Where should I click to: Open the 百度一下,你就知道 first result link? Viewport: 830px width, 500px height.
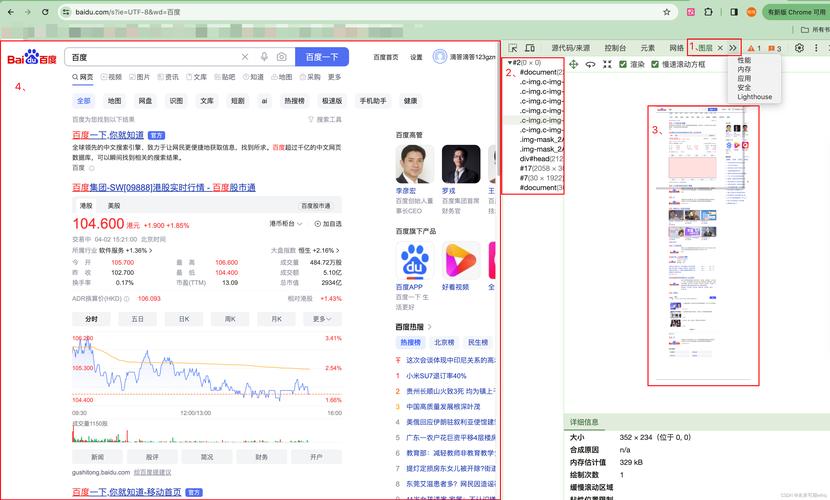click(x=108, y=134)
